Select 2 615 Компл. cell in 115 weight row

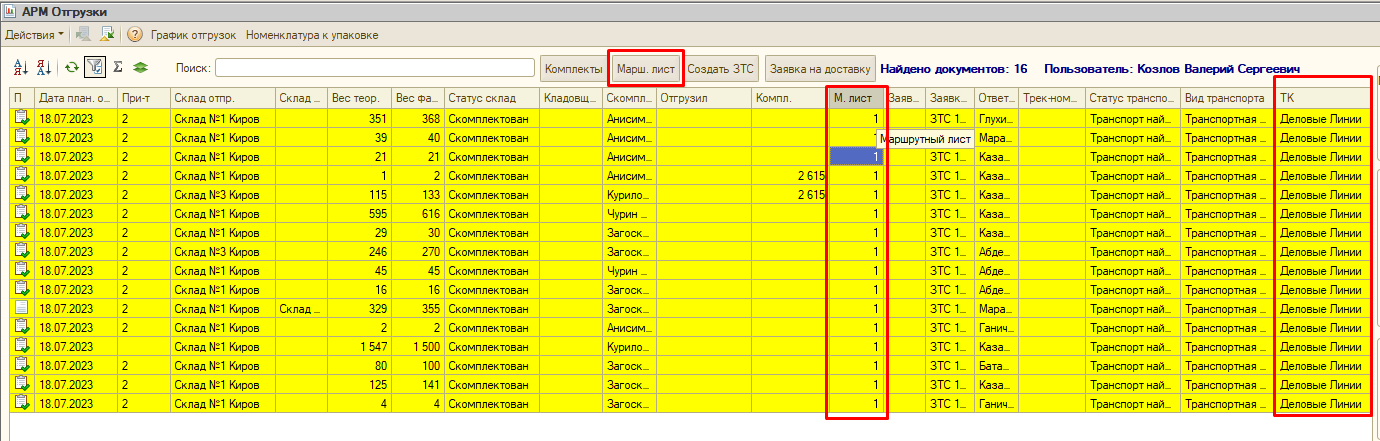pyautogui.click(x=789, y=194)
